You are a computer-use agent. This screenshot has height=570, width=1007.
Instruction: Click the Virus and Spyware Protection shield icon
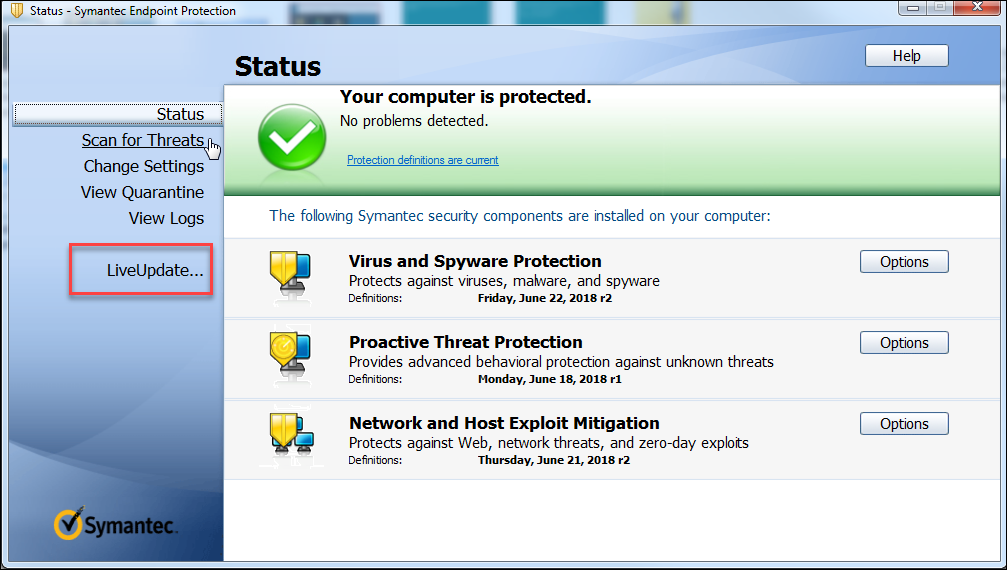tap(289, 276)
